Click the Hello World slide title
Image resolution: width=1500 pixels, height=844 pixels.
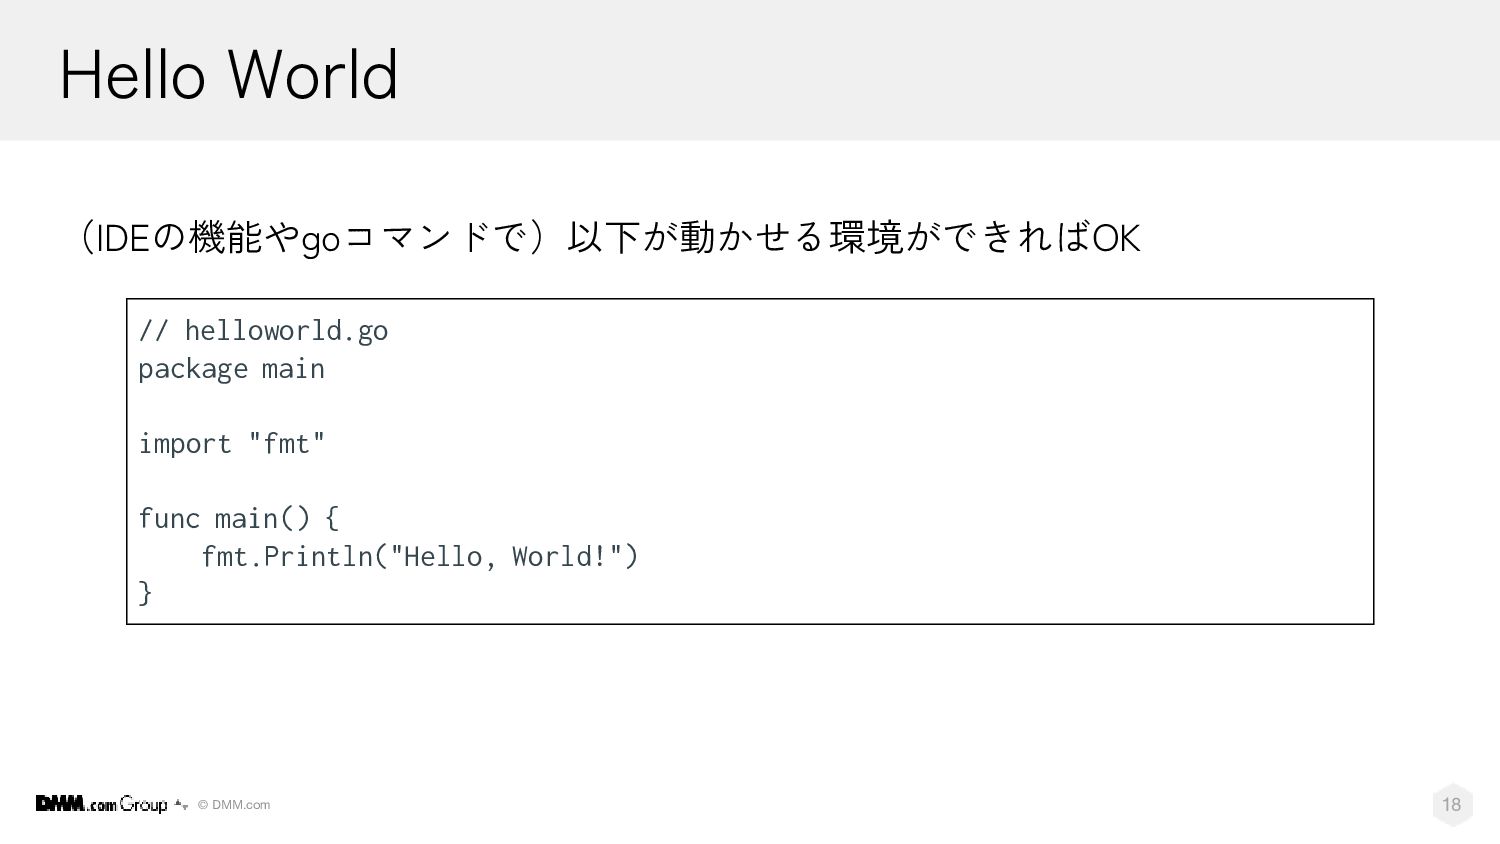[x=229, y=75]
